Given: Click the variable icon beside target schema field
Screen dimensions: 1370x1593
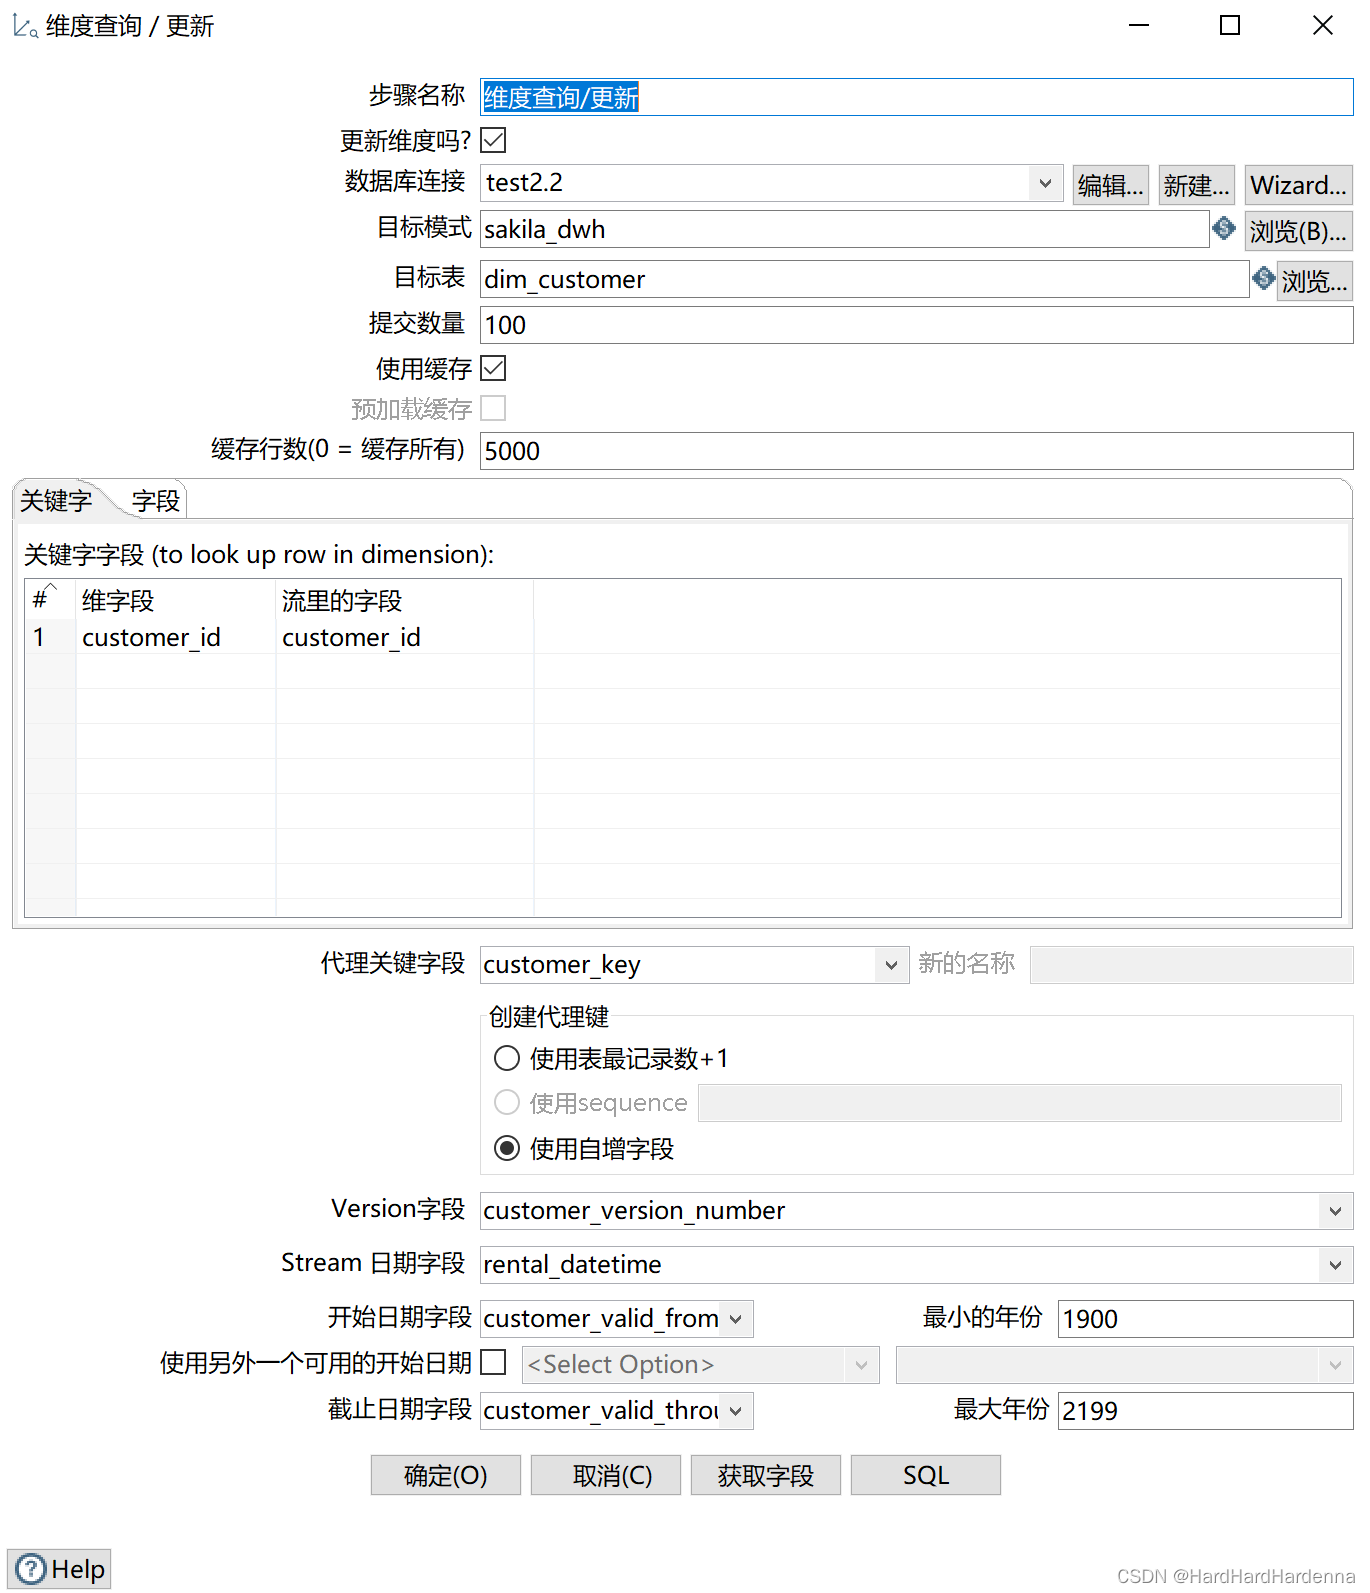Looking at the screenshot, I should (x=1224, y=228).
